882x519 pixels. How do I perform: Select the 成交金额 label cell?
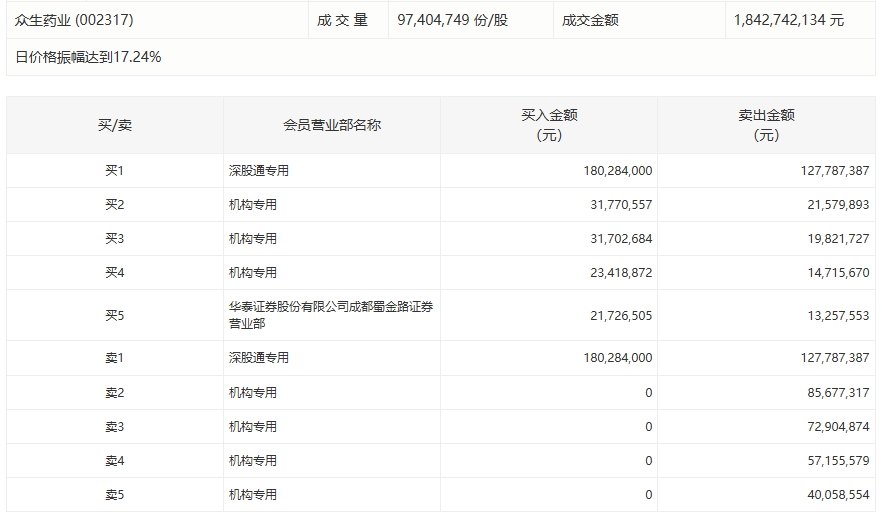tap(590, 20)
